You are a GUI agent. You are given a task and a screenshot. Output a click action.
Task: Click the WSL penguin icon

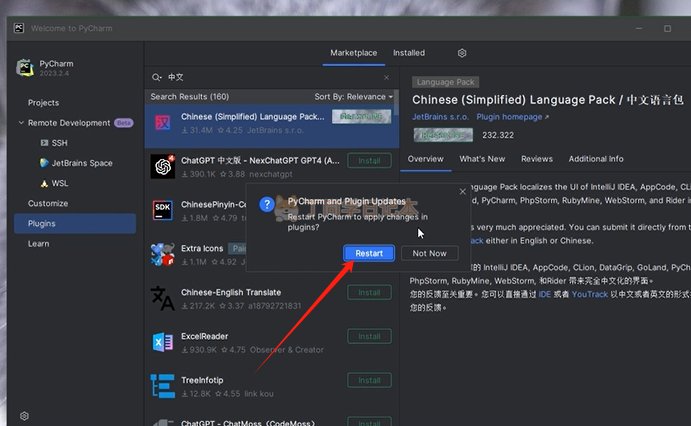click(x=44, y=184)
